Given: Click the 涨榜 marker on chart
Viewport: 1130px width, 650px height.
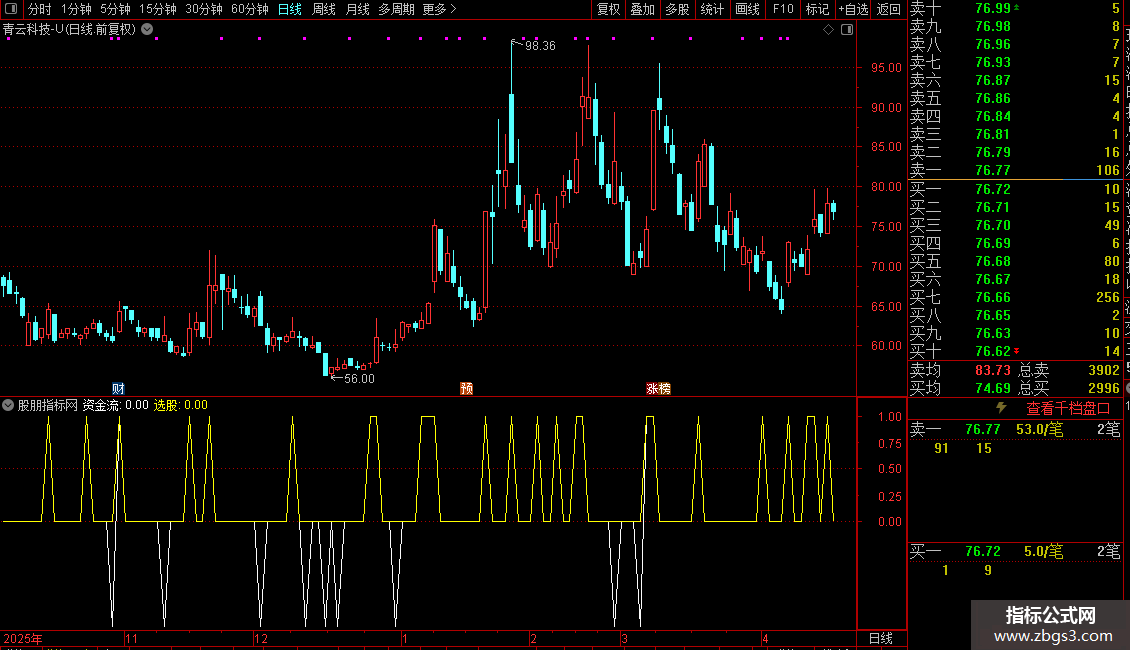Looking at the screenshot, I should click(658, 388).
